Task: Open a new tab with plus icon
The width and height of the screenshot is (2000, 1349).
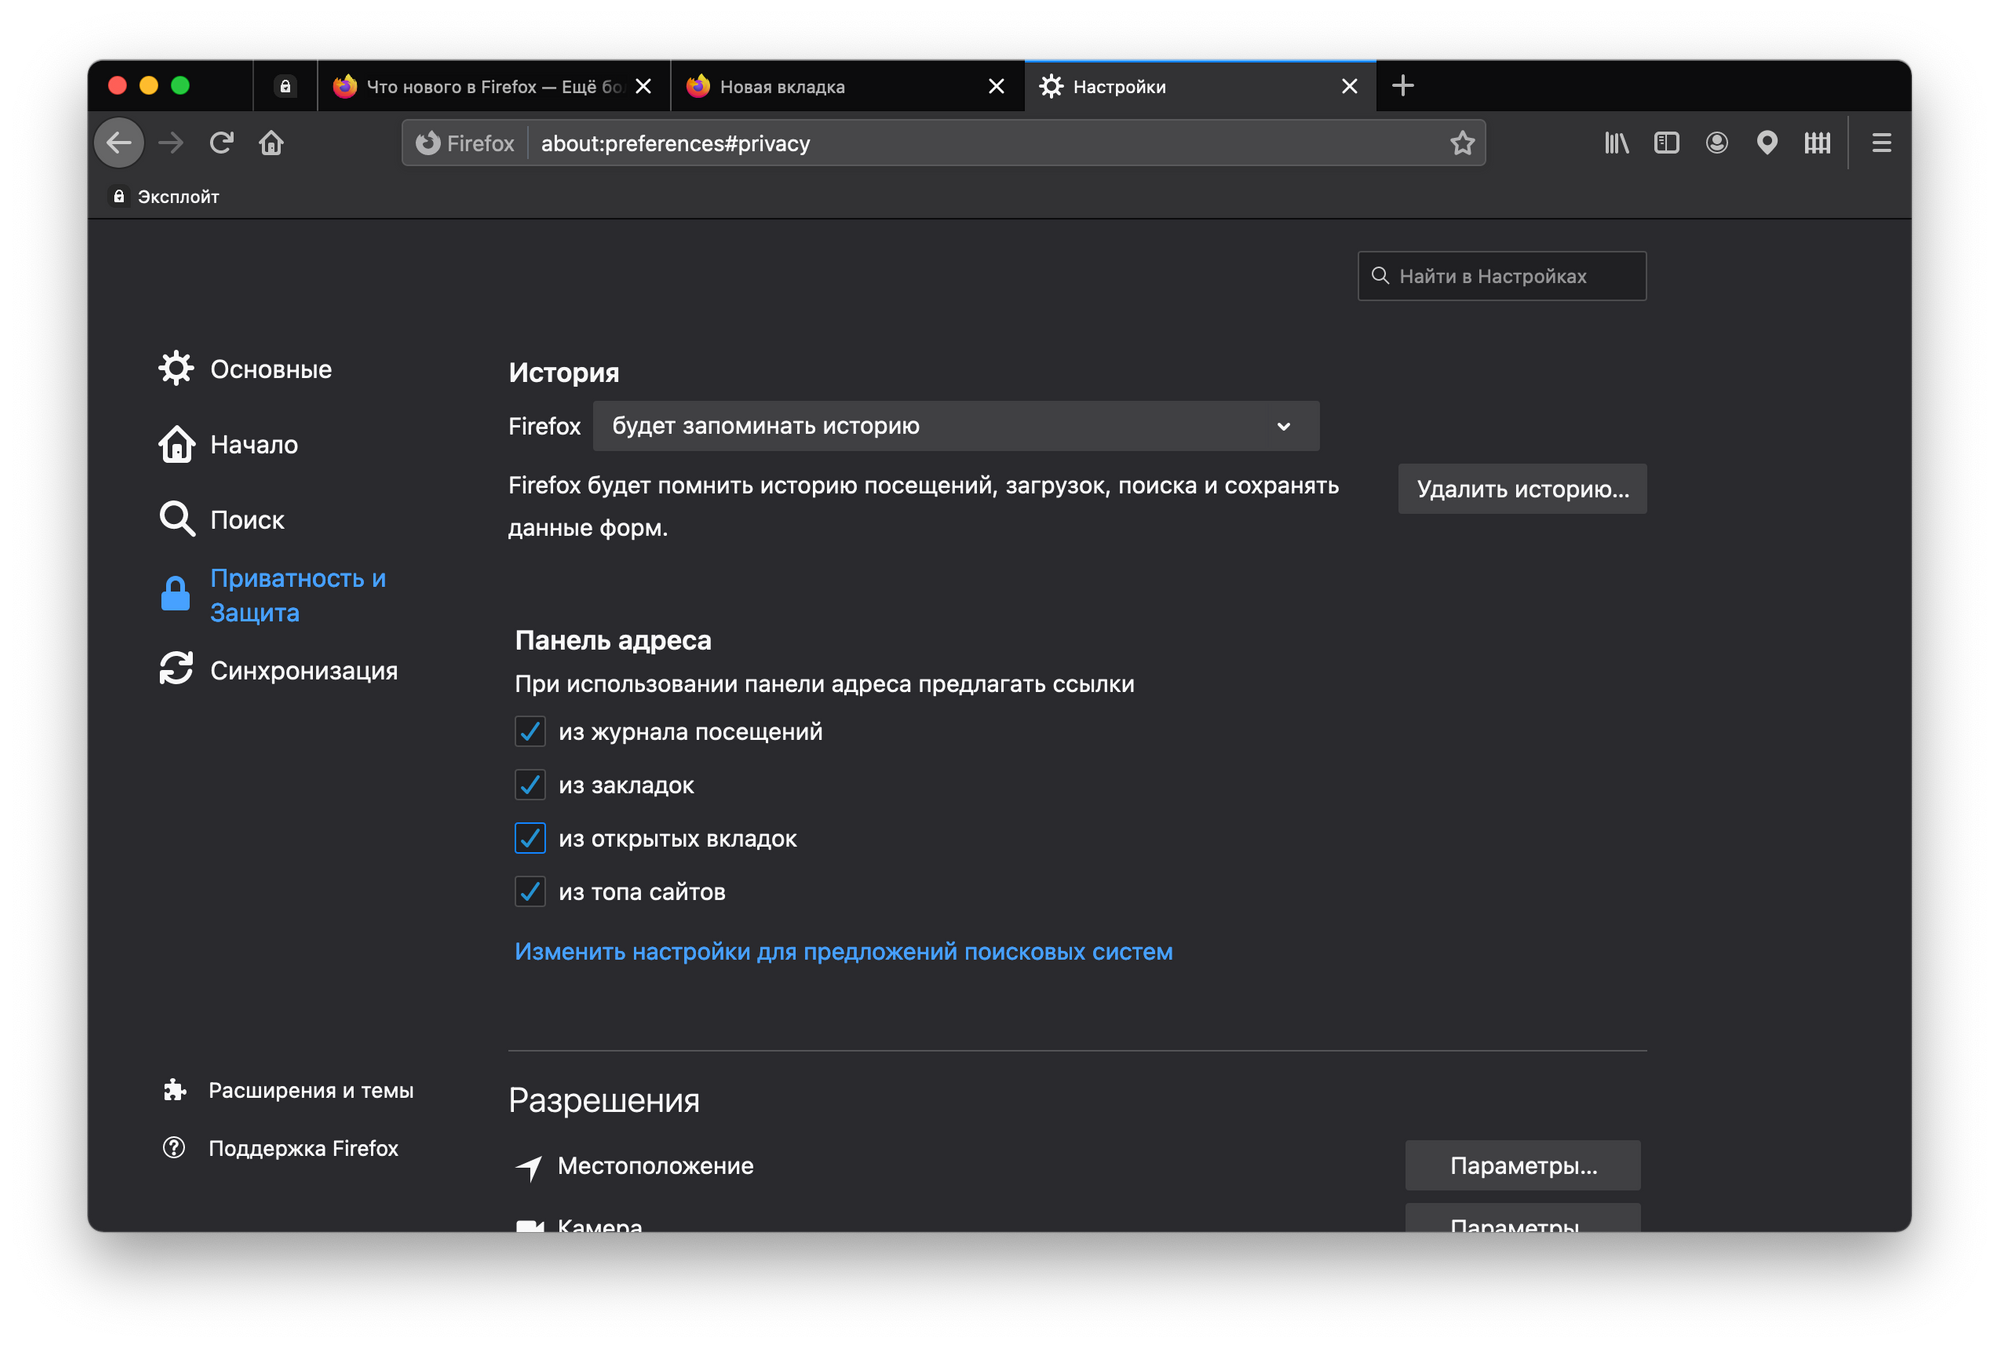Action: tap(1402, 86)
